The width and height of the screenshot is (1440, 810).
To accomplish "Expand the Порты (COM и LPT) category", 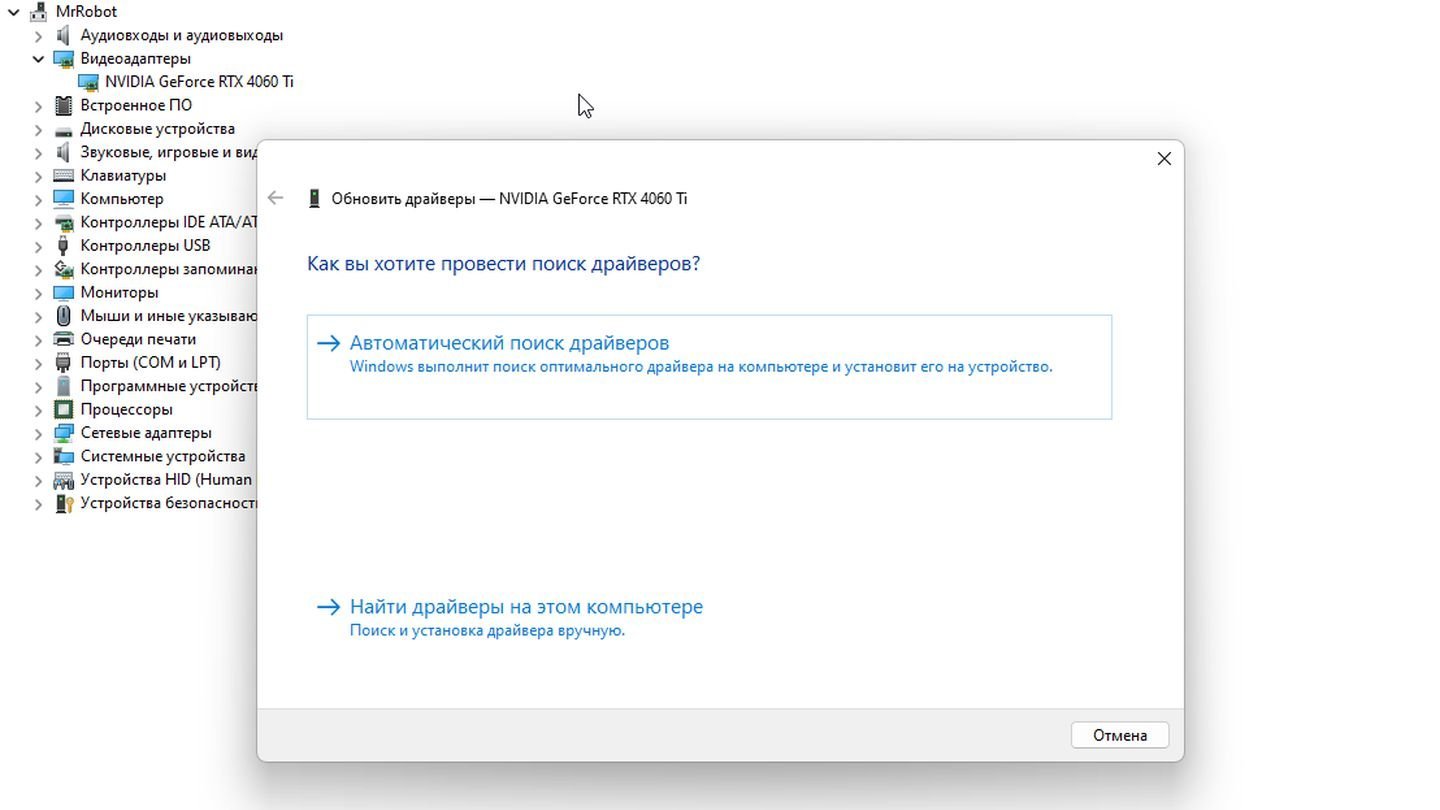I will pos(38,363).
